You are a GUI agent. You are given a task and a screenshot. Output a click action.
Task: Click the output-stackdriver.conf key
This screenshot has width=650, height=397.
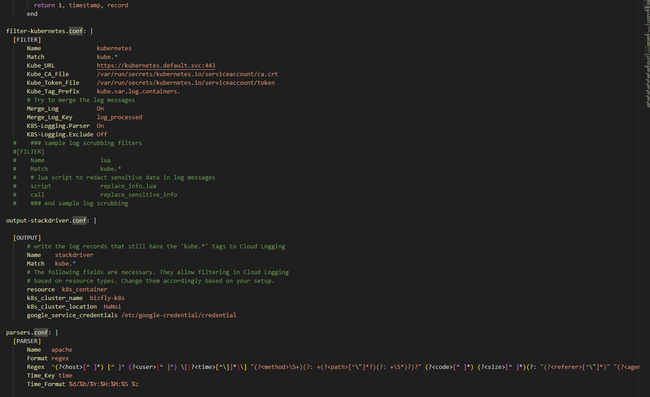(47, 220)
